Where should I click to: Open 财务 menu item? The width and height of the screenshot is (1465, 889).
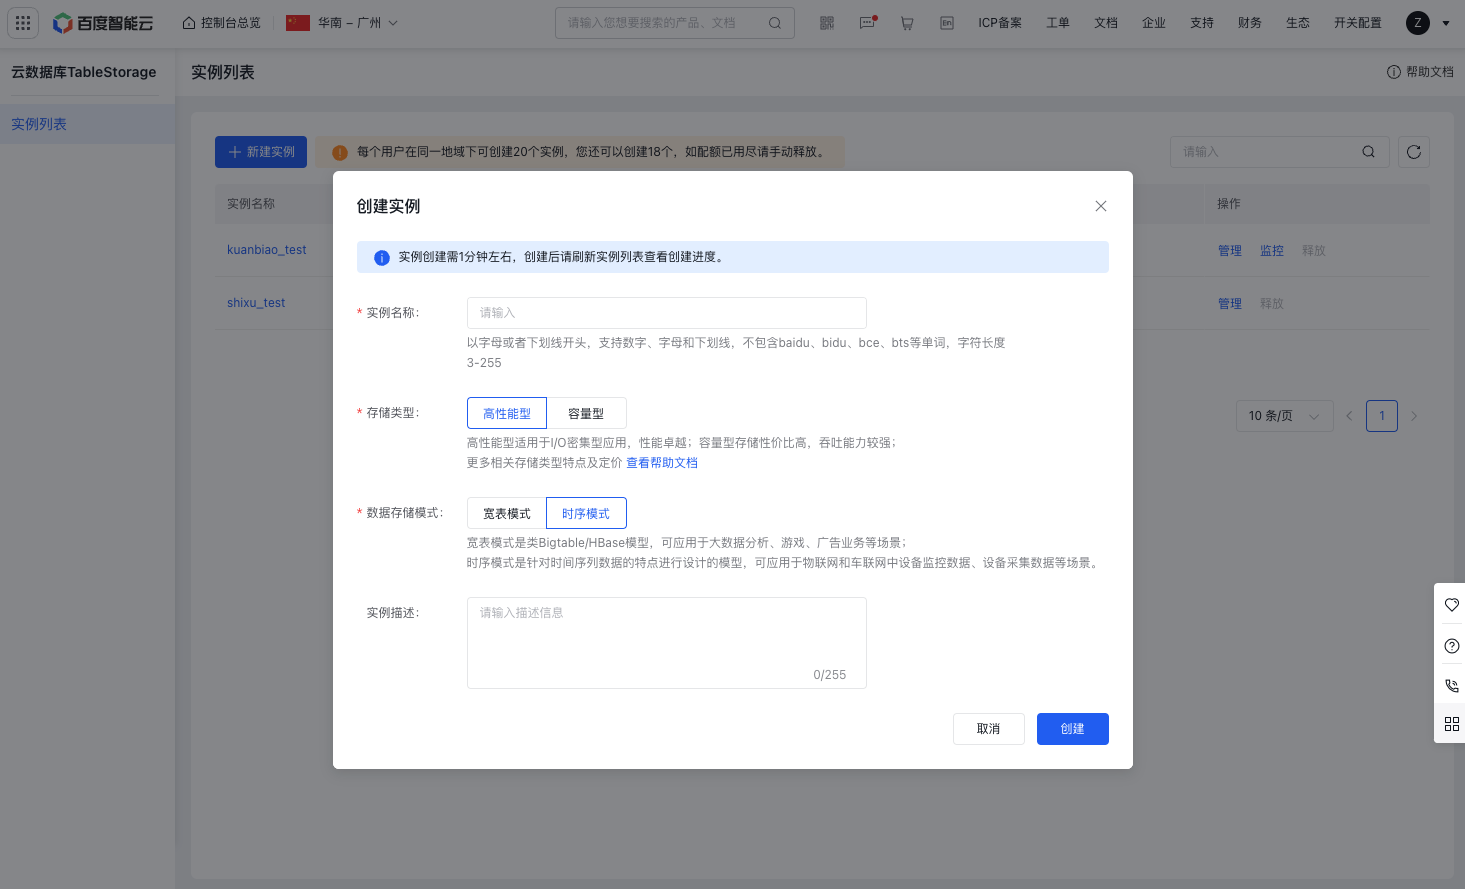coord(1250,22)
